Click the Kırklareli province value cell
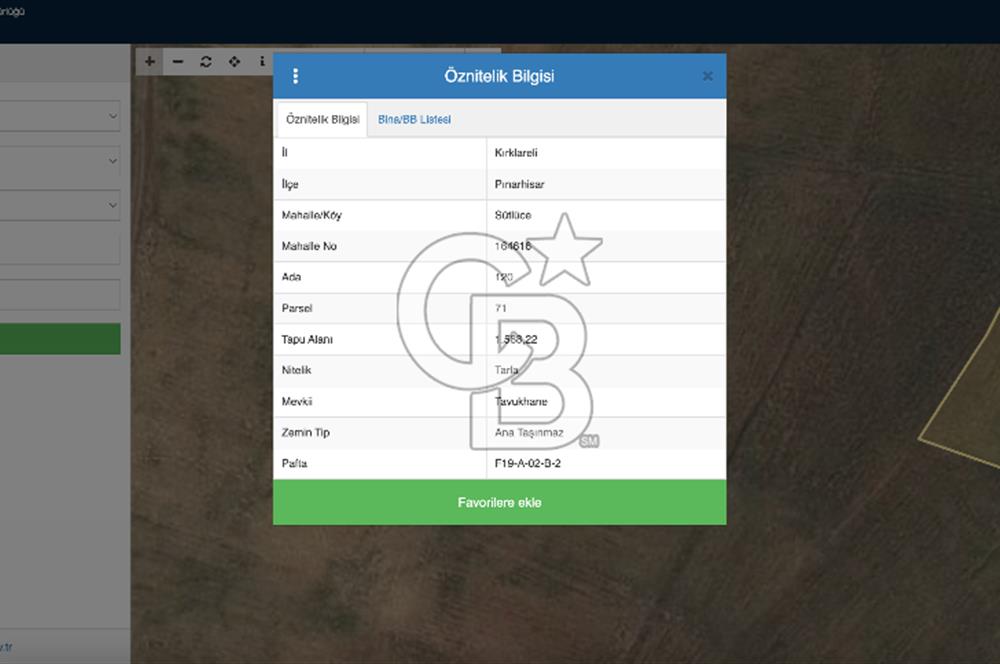Screen dimensions: 1000x664 click(516, 153)
